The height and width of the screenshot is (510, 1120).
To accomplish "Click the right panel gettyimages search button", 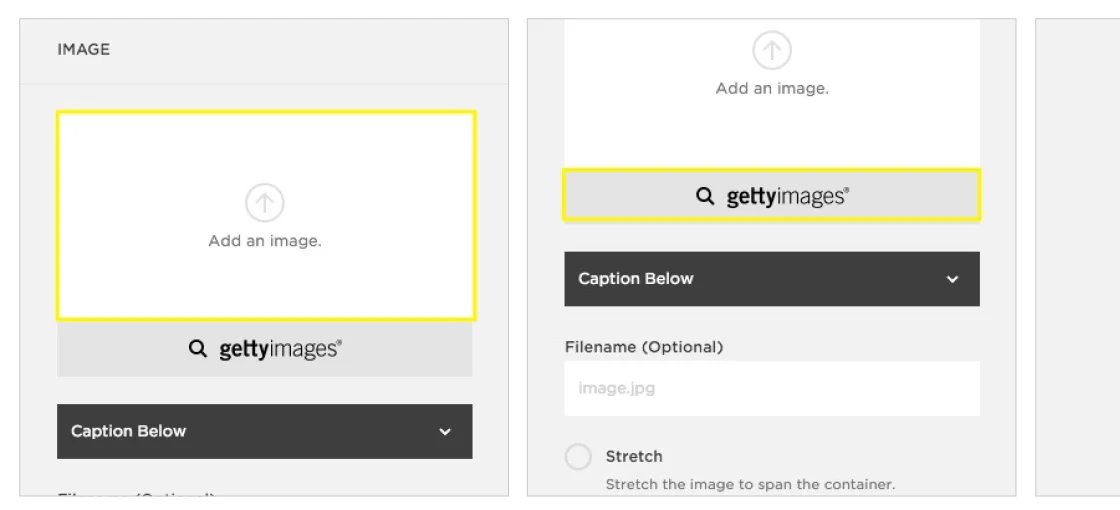I will click(x=772, y=196).
